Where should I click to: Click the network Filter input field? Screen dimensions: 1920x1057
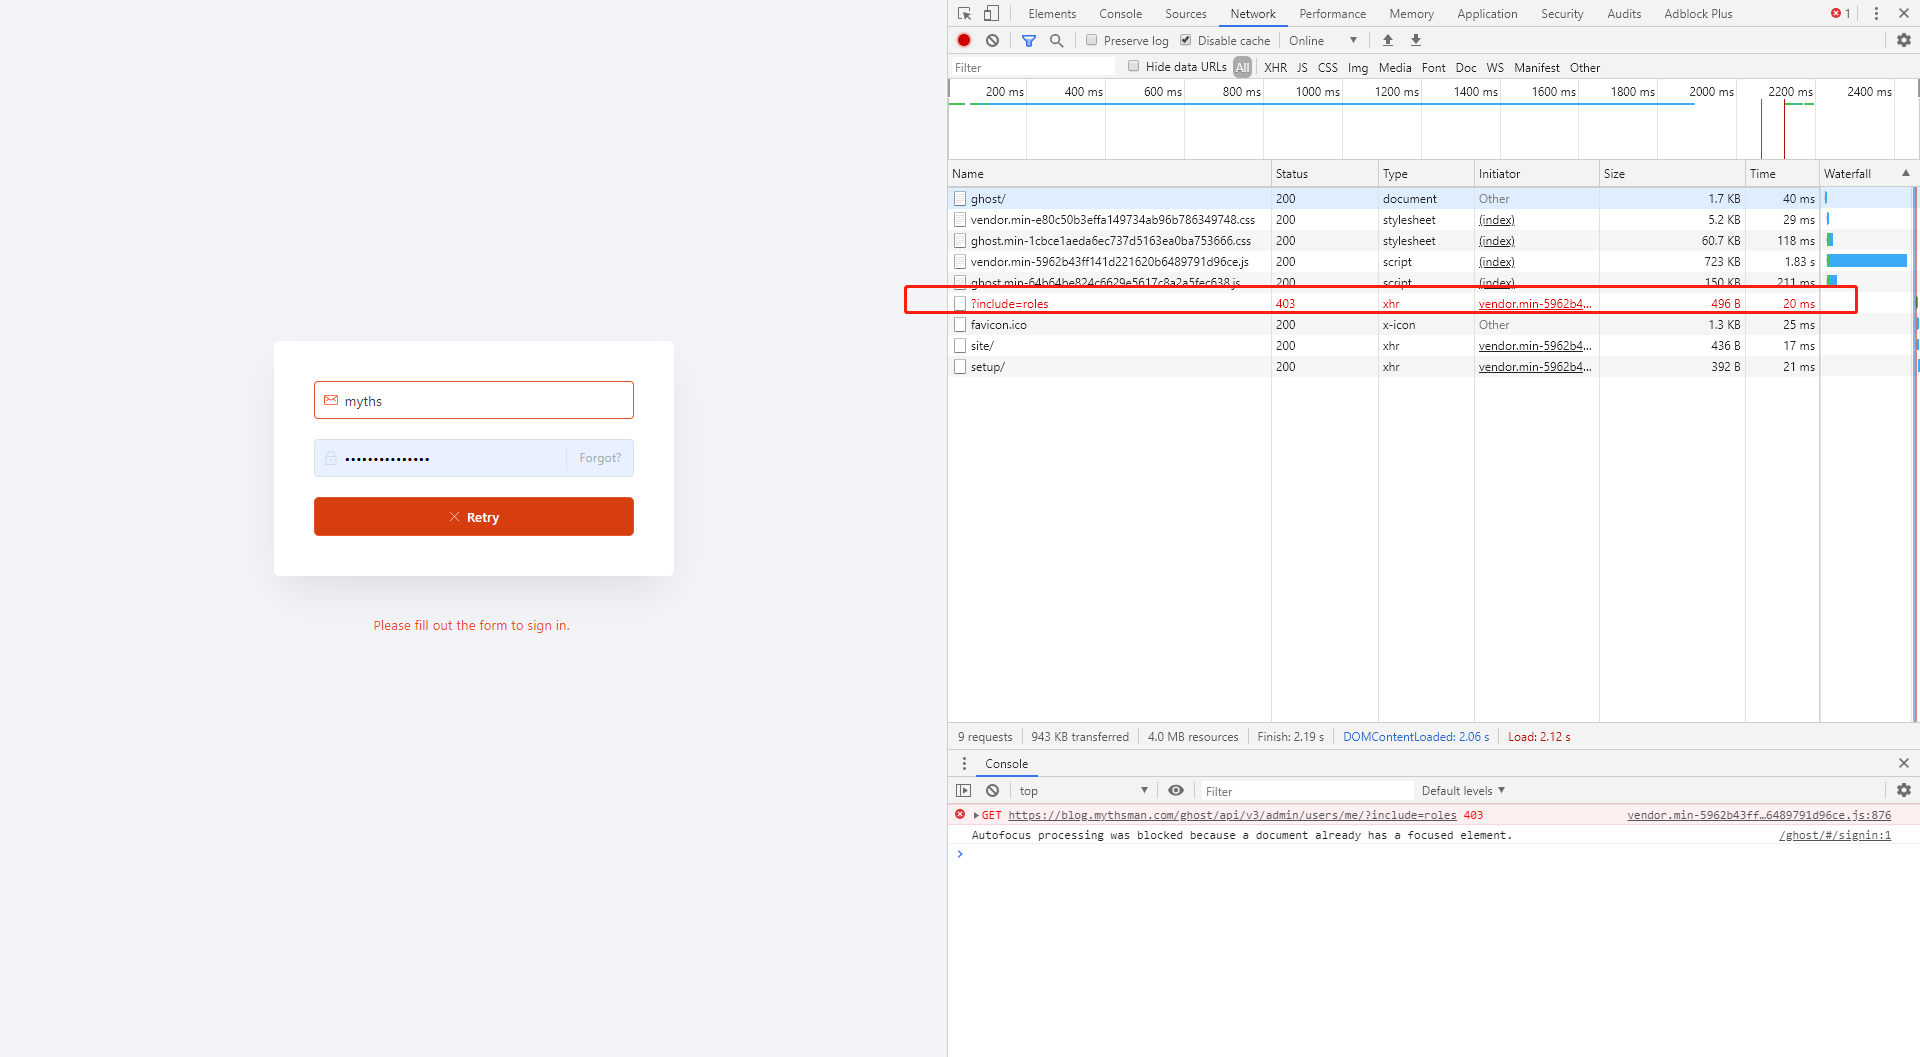[1030, 66]
